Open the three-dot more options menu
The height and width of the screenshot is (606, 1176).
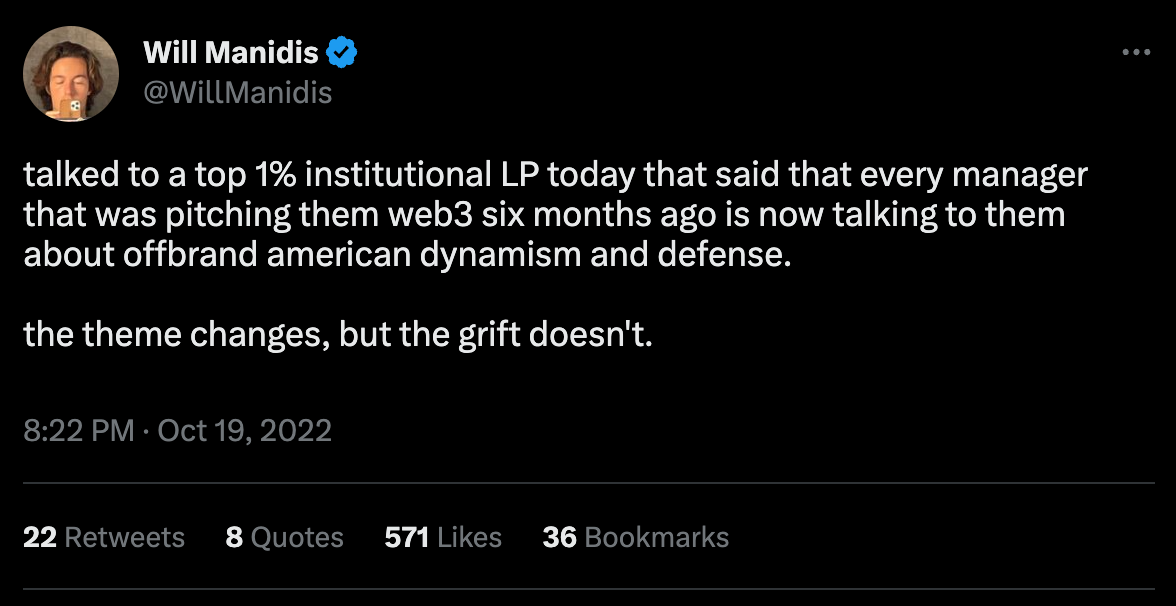[x=1136, y=52]
